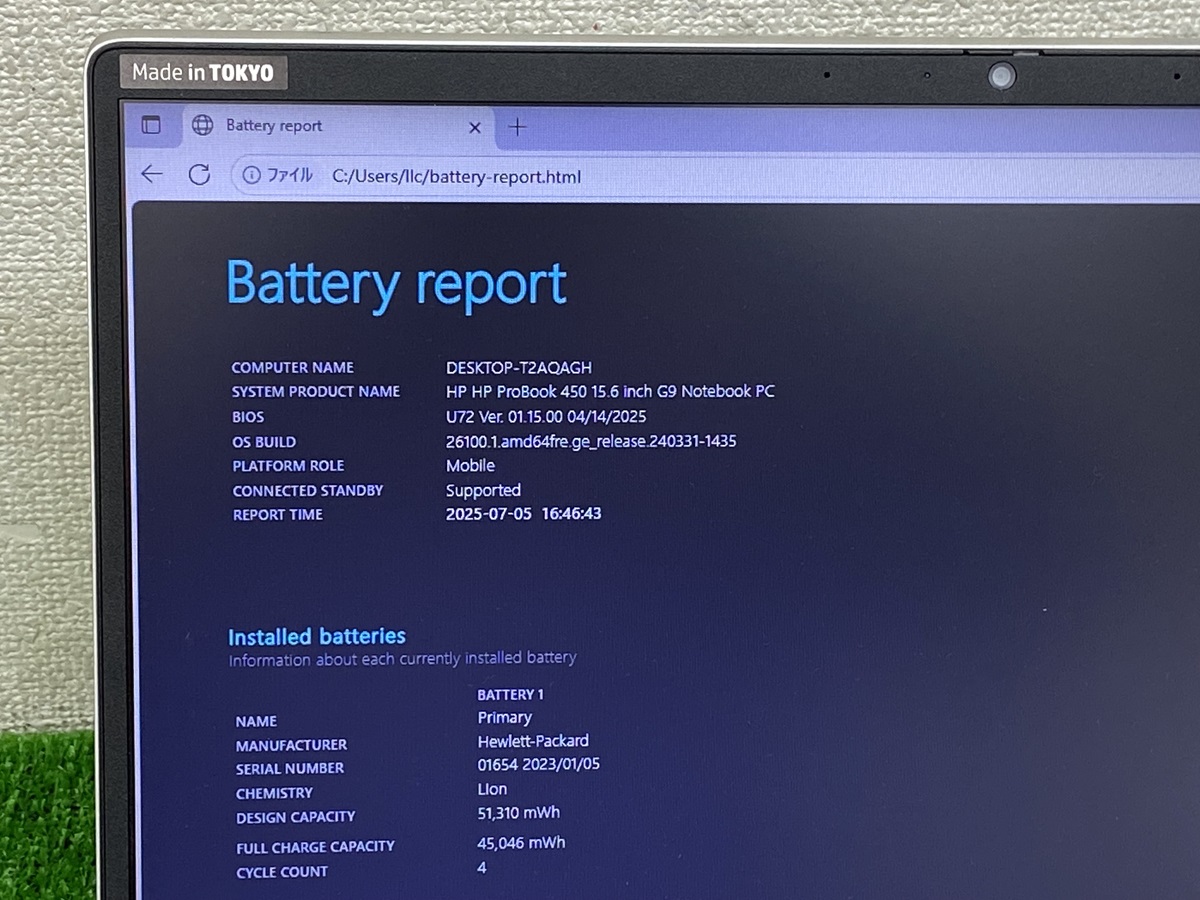Viewport: 1200px width, 900px height.
Task: Select manufacturer Hewlett-Packard
Action: 533,741
